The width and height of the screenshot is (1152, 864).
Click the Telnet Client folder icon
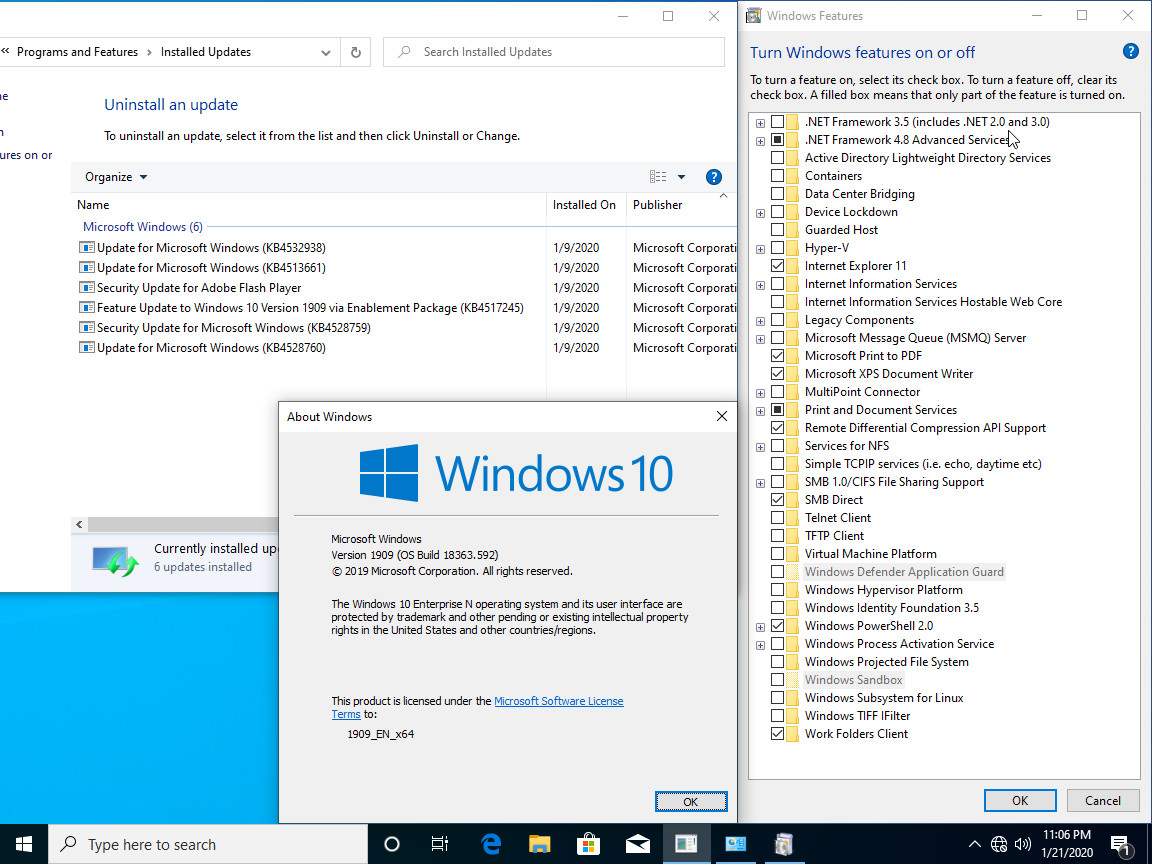click(792, 517)
